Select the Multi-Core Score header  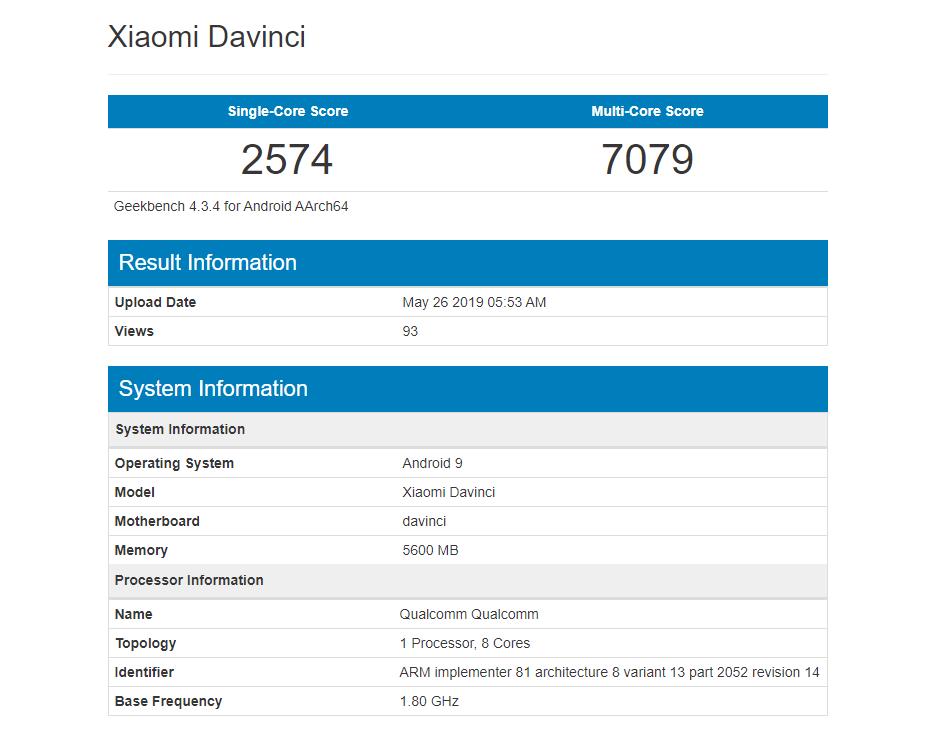(x=647, y=111)
